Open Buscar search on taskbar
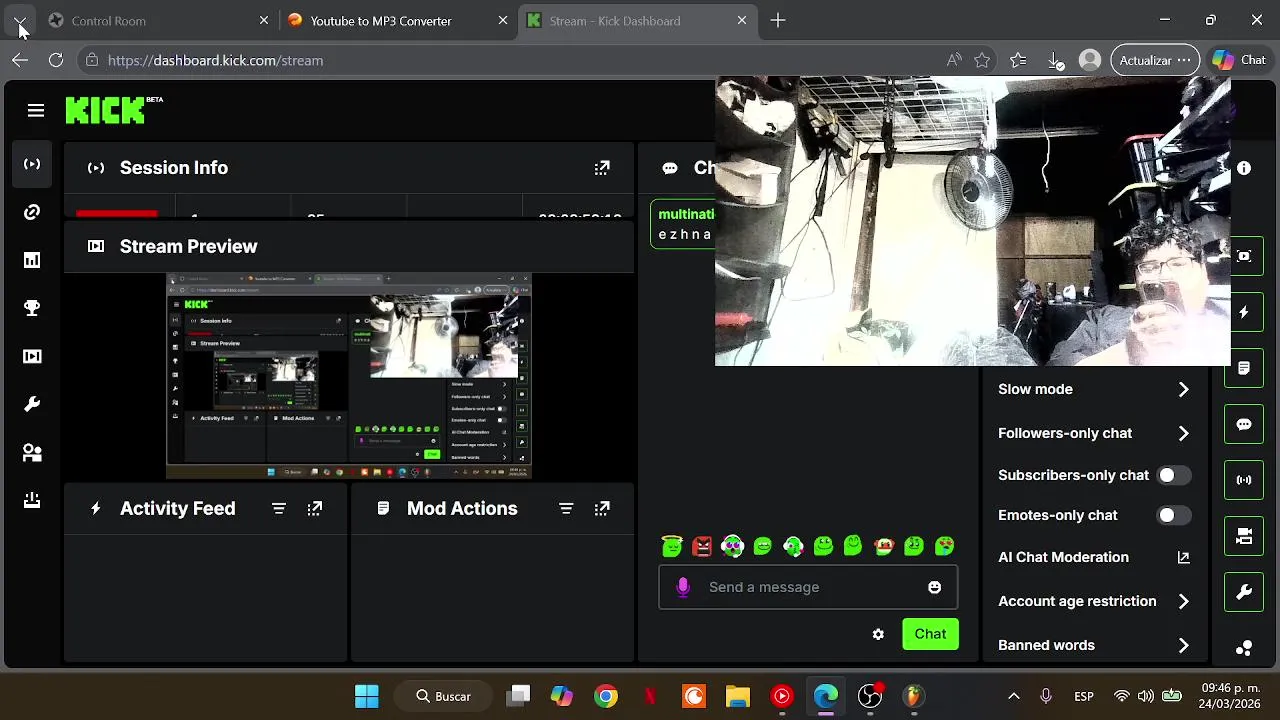Screen dimensions: 1280x720 click(x=443, y=696)
